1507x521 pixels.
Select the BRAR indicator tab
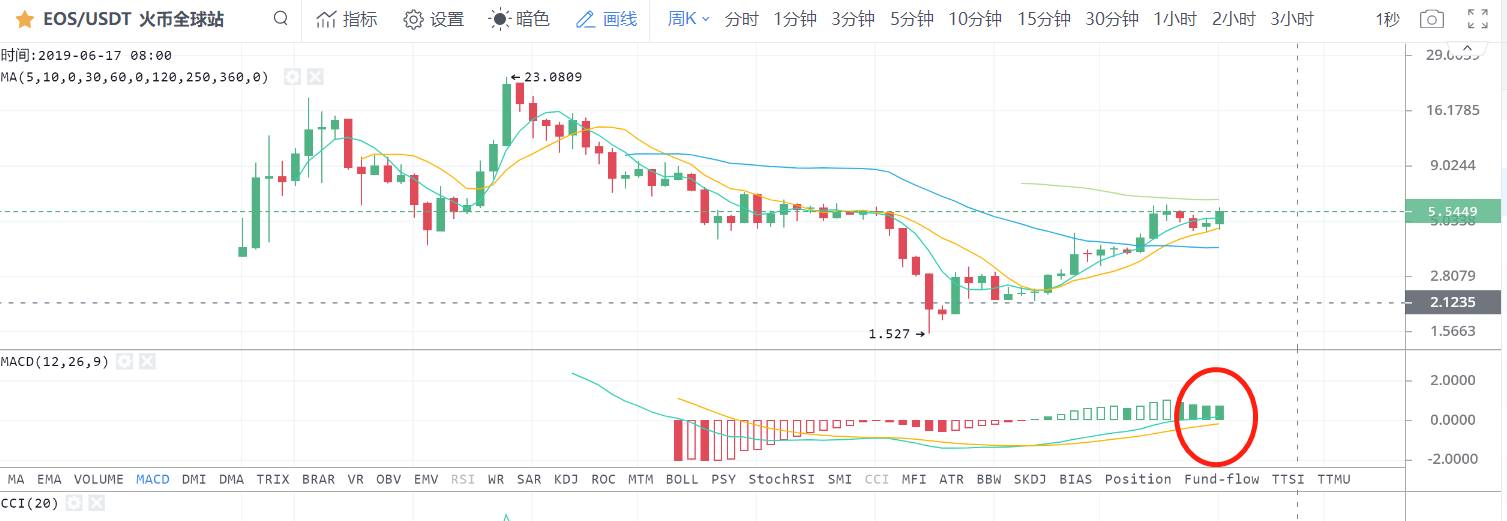tap(319, 479)
